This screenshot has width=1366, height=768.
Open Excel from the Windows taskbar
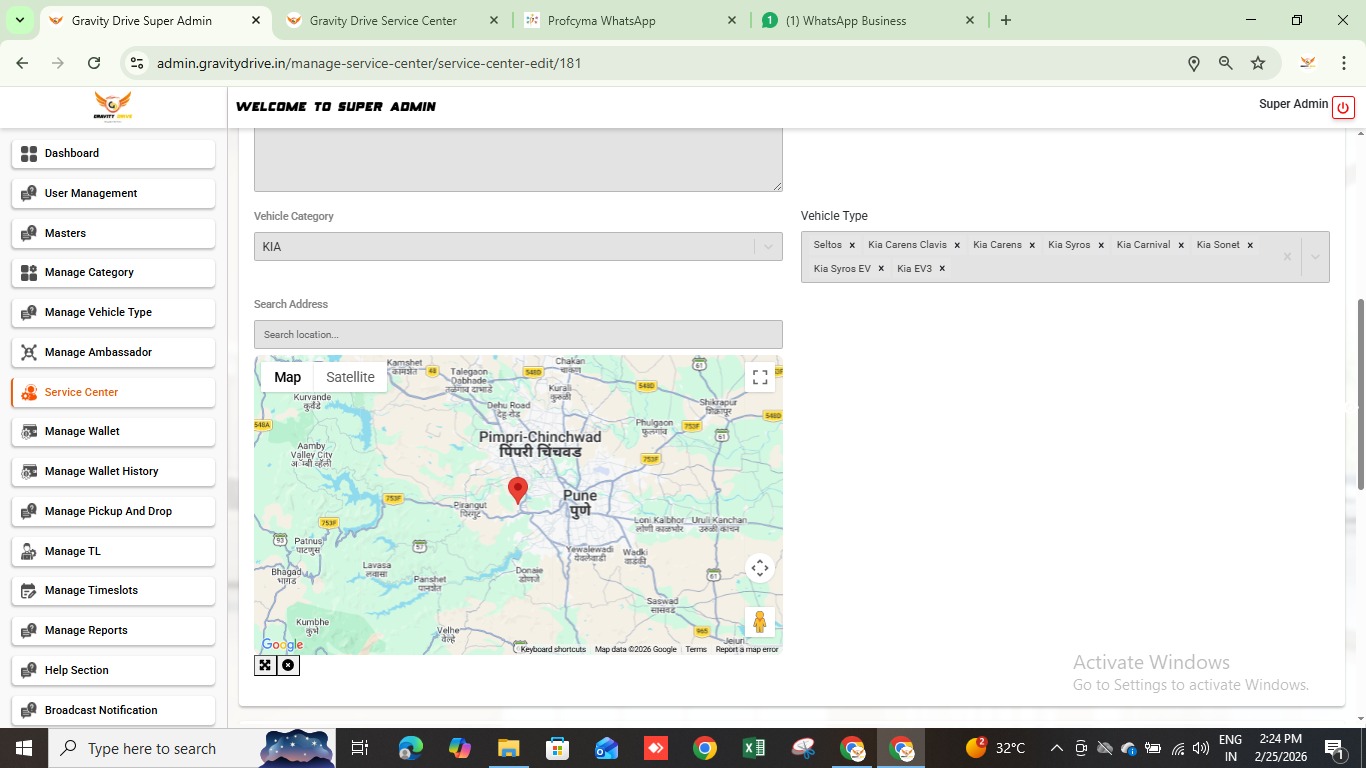pyautogui.click(x=754, y=748)
